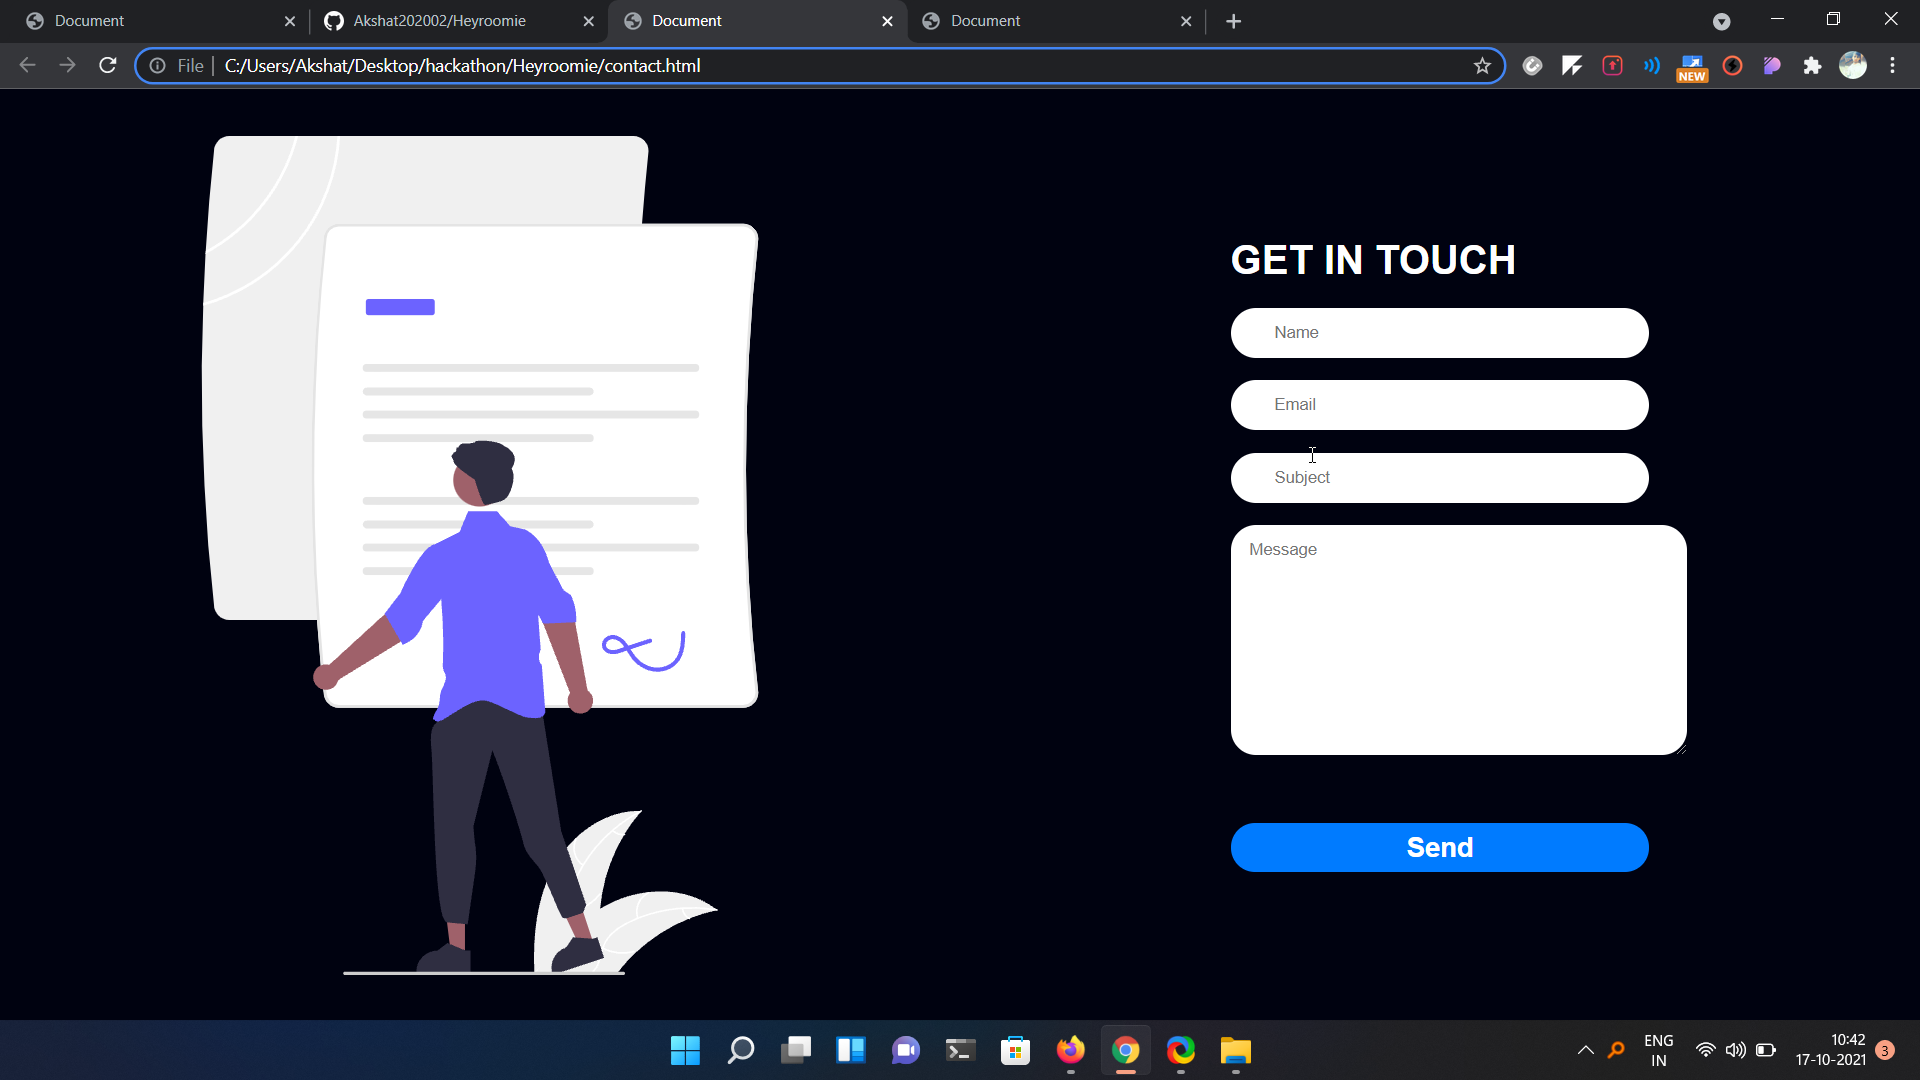Click the Chrome profile avatar
Screen dimensions: 1920x1080
click(1852, 66)
